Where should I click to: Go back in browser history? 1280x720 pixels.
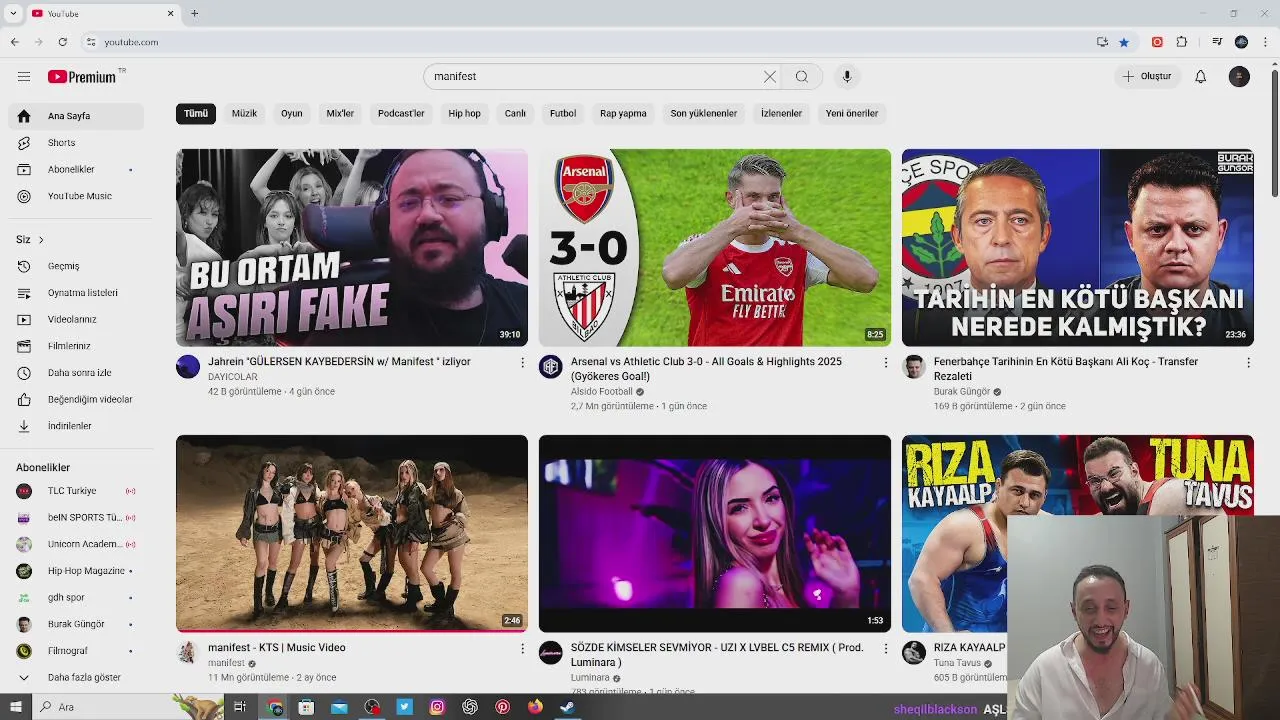point(15,42)
